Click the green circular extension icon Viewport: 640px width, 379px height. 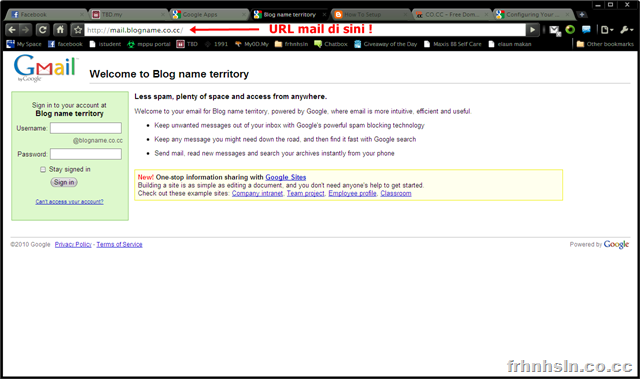coord(570,29)
